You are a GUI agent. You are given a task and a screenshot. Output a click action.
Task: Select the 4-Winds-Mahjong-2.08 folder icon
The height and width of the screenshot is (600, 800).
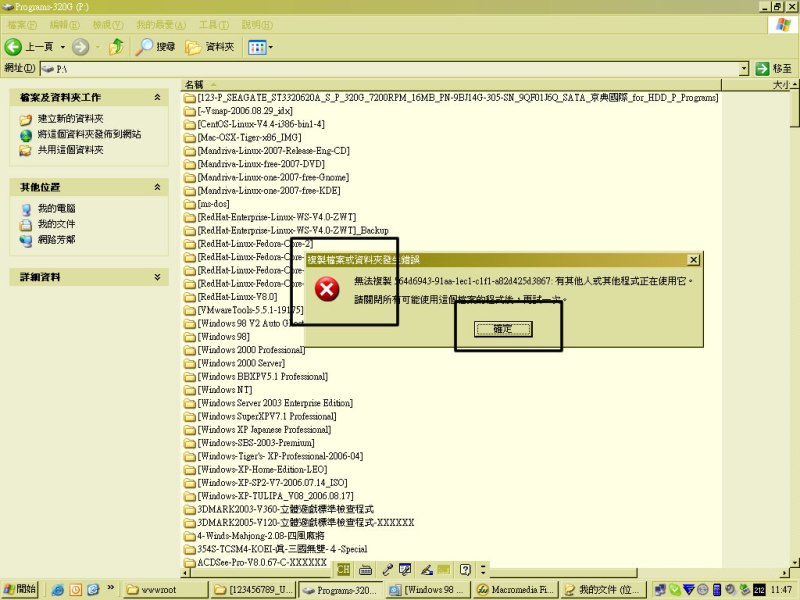pos(190,536)
